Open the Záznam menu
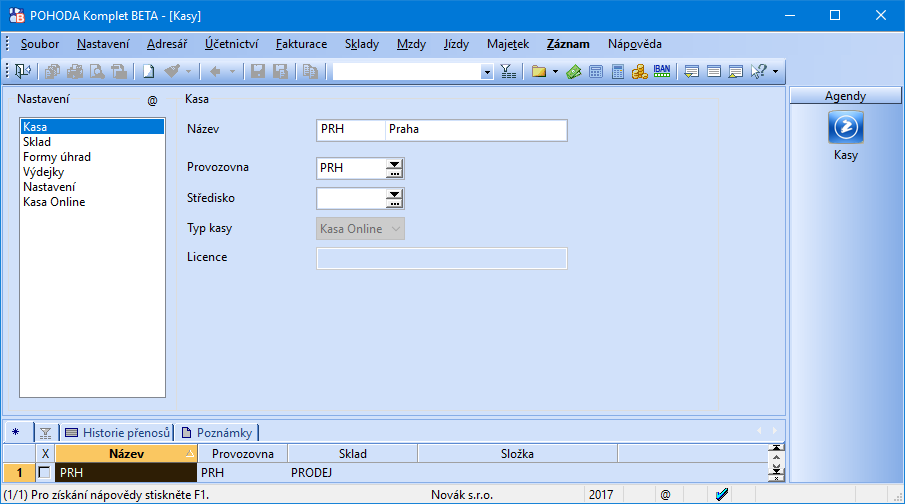 (x=568, y=44)
